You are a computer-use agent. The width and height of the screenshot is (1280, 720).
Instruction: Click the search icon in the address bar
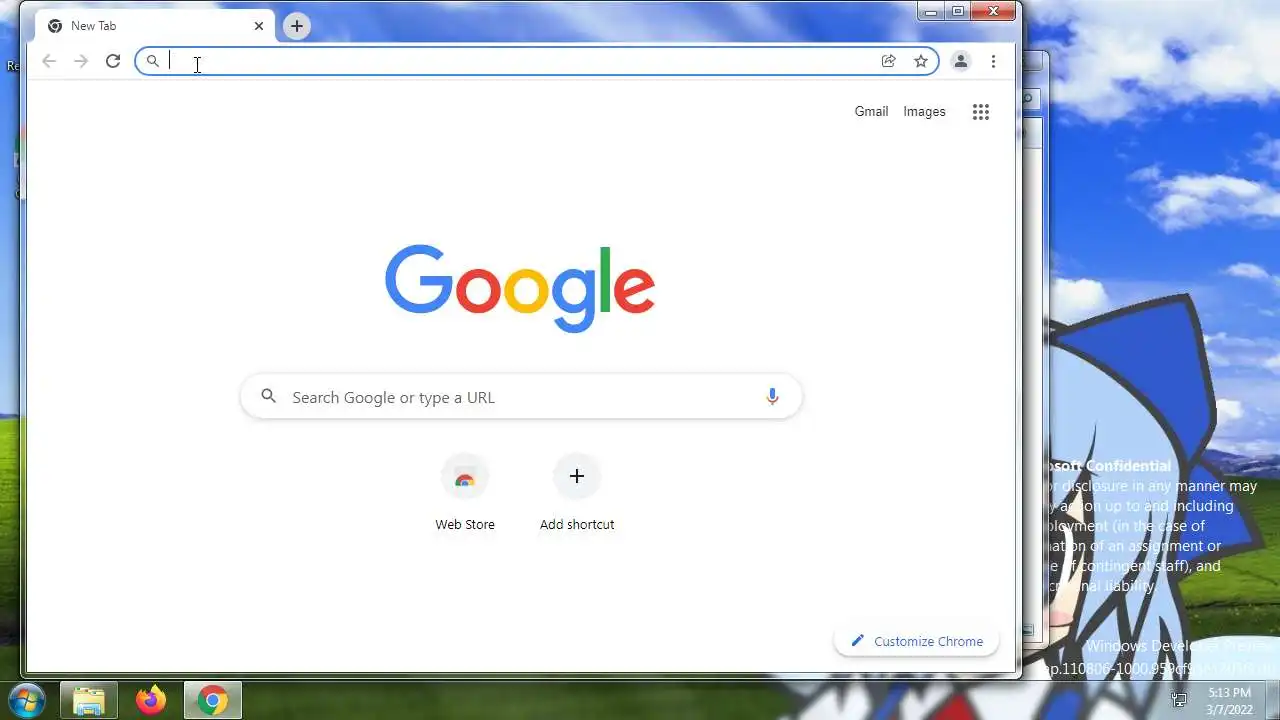click(153, 61)
